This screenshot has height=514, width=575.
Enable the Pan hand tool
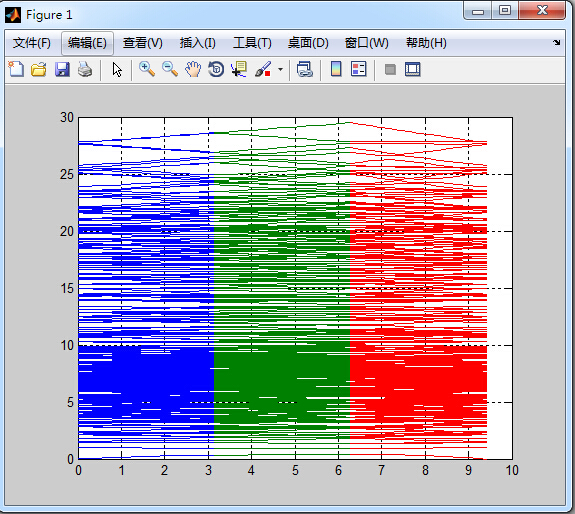(193, 69)
